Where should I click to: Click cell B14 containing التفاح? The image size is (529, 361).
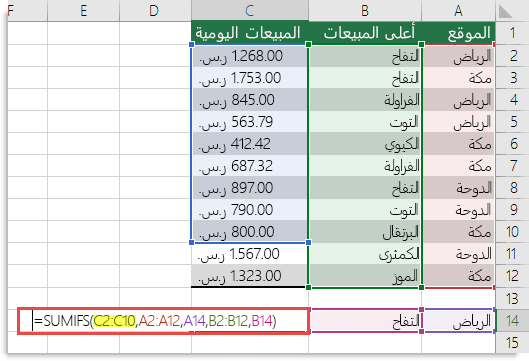tap(365, 321)
